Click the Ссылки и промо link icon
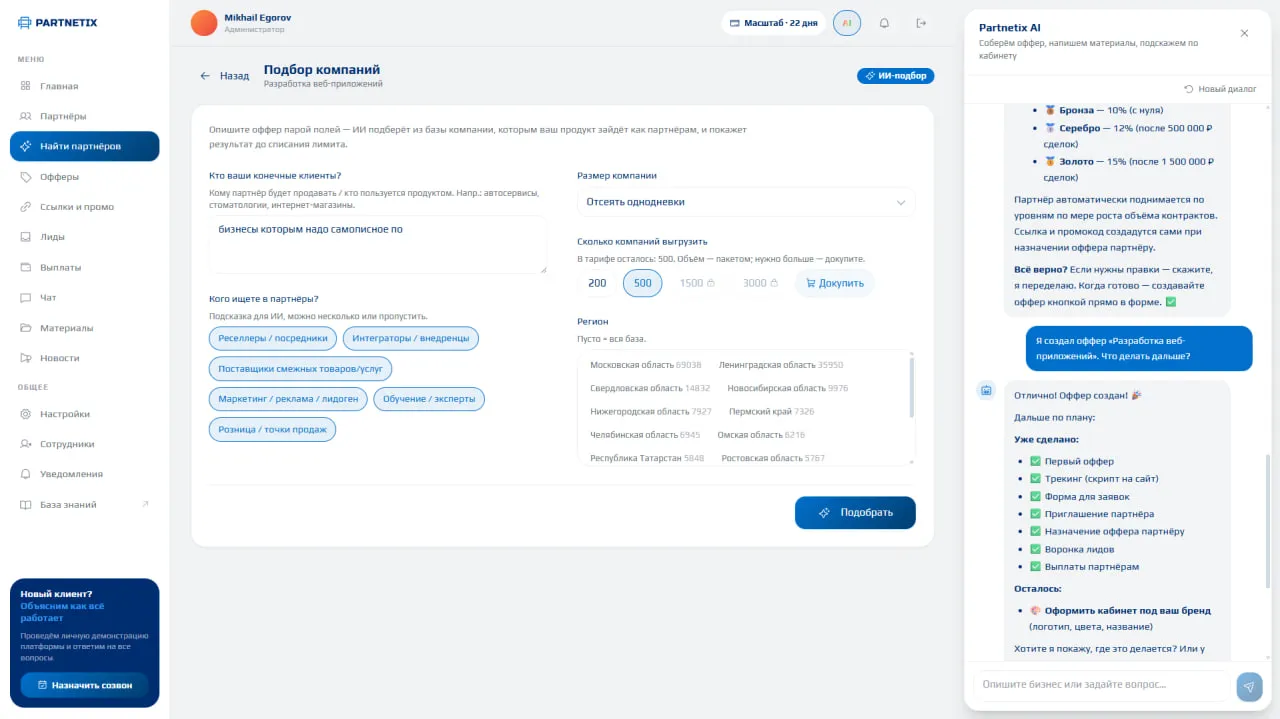 tap(26, 207)
